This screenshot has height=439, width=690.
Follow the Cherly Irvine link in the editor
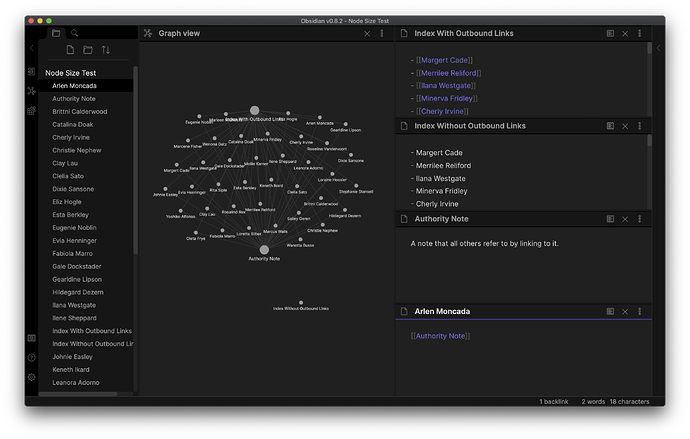[443, 111]
